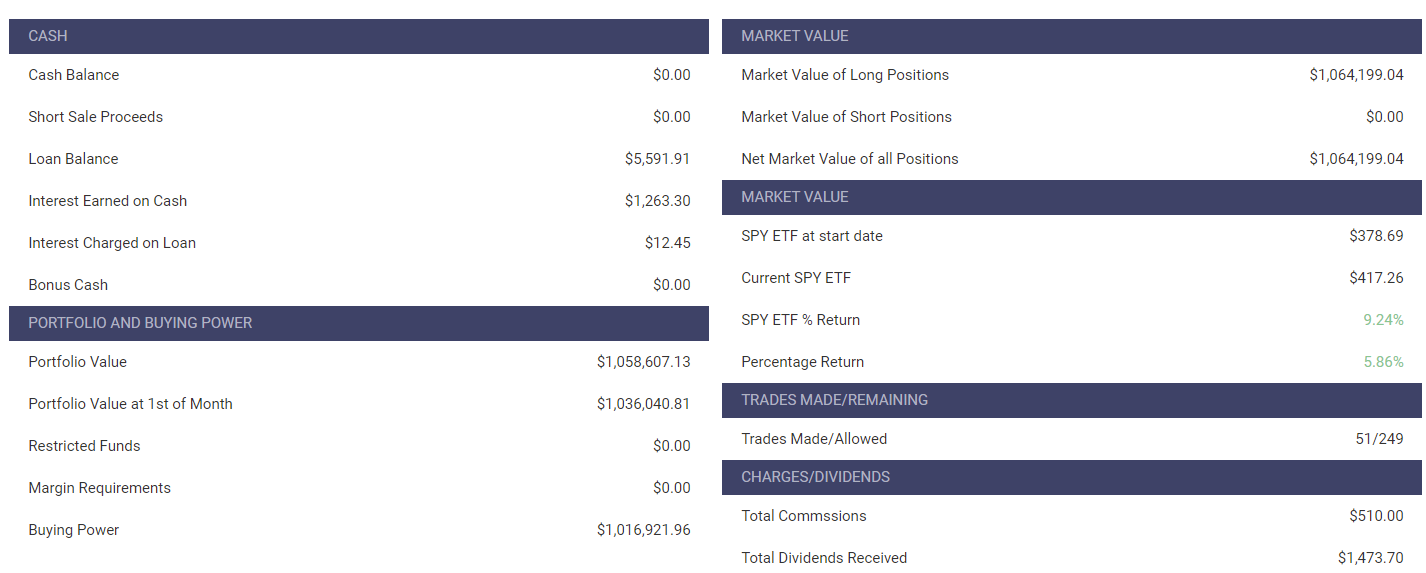Click the Buying Power value $1,016,921.96

(x=643, y=530)
